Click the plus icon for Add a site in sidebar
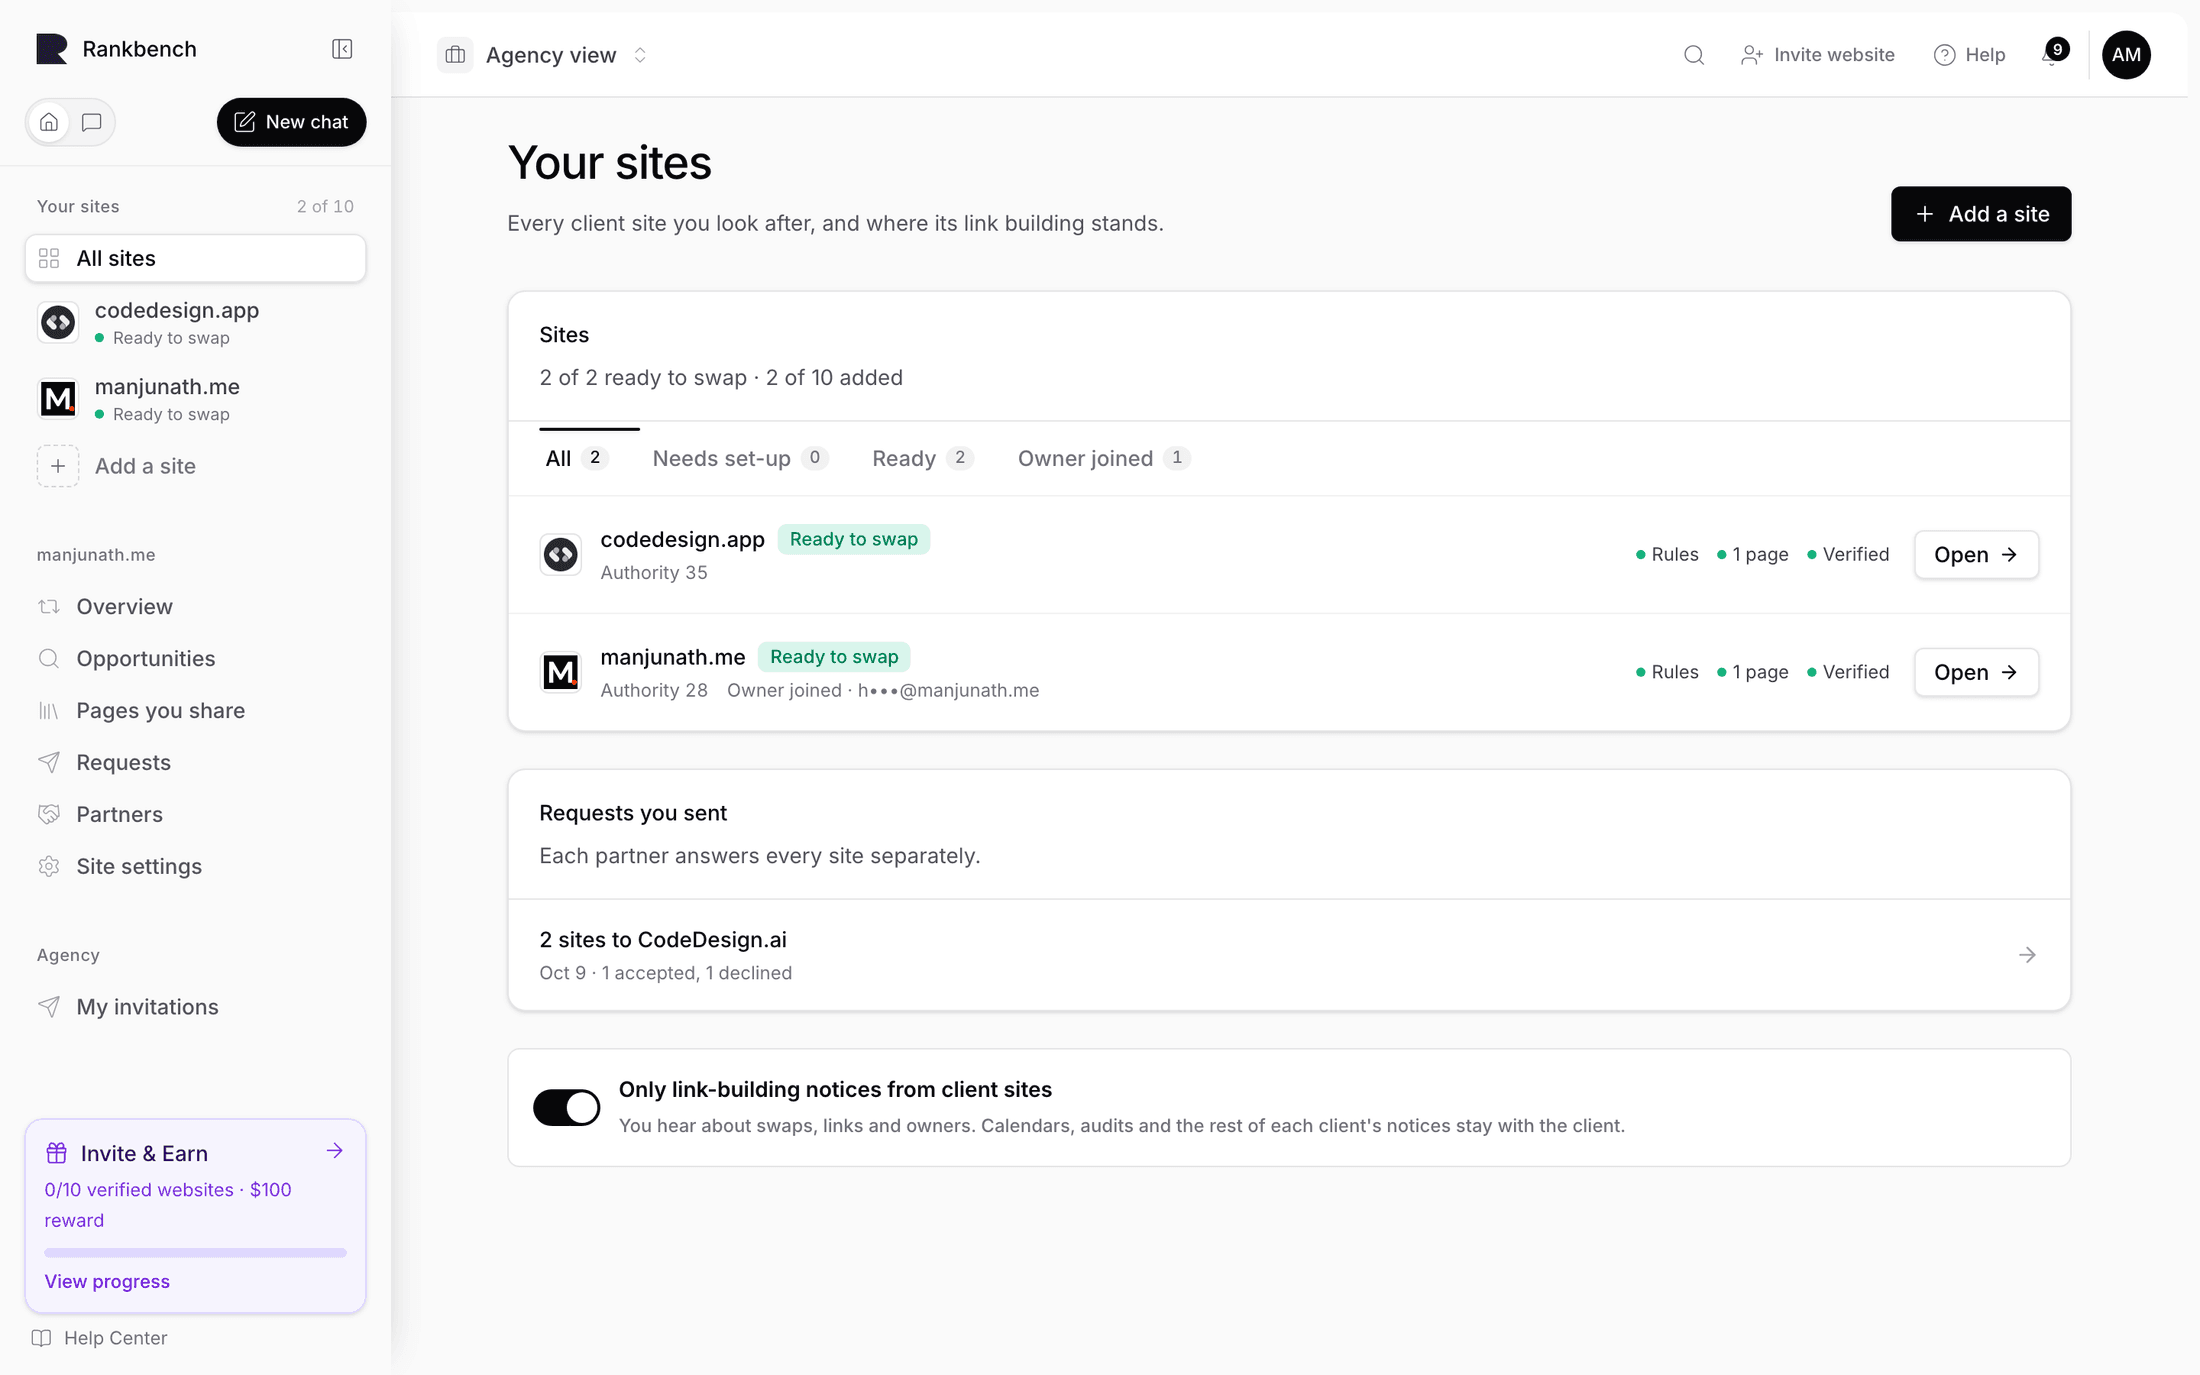The height and width of the screenshot is (1375, 2200). tap(58, 466)
